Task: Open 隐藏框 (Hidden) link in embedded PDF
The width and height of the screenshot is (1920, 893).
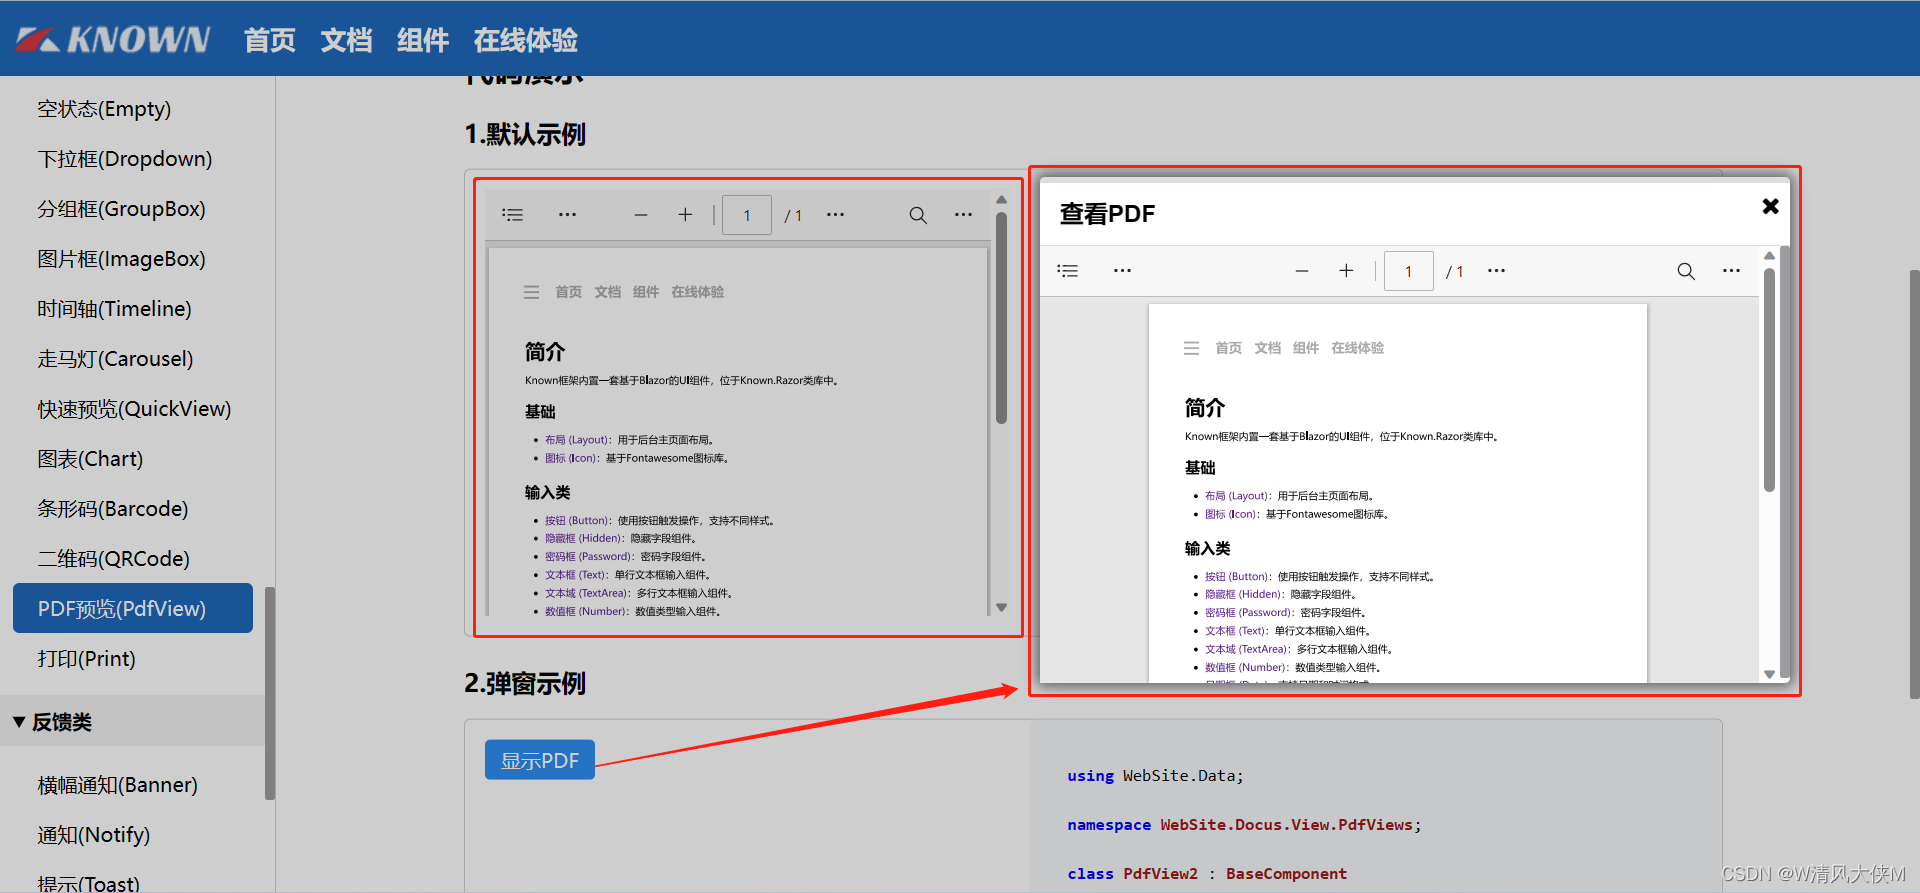Action: (585, 538)
